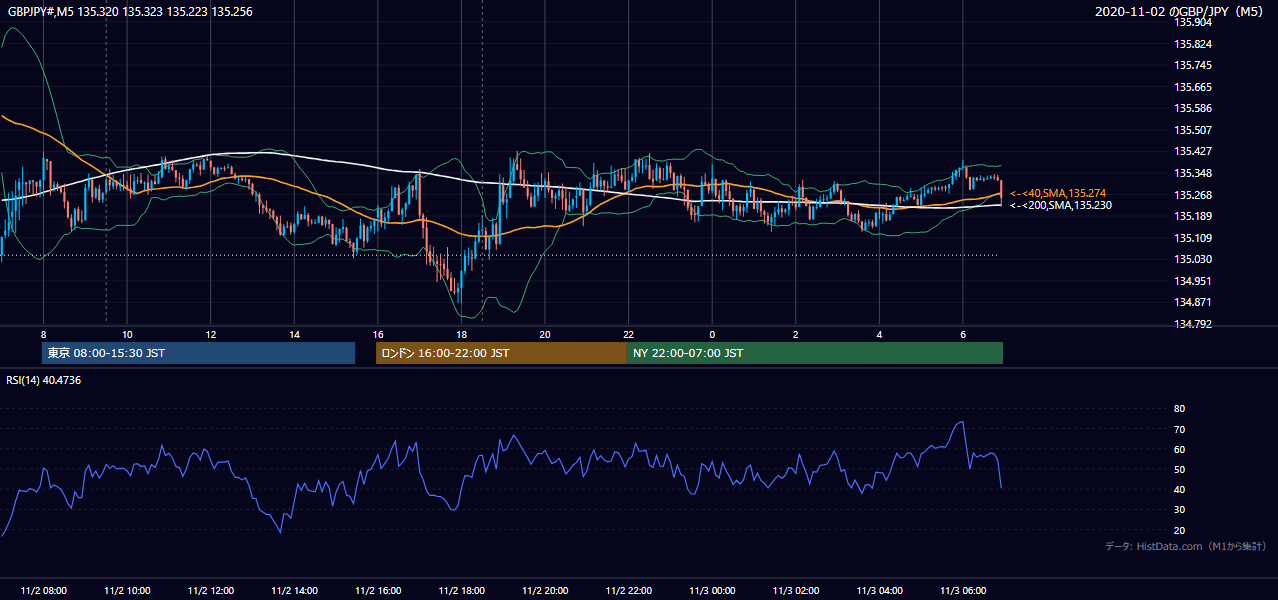Image resolution: width=1278 pixels, height=600 pixels.
Task: Select the 2020-11-02 GBP/JPY (M5) heading
Action: (1180, 12)
